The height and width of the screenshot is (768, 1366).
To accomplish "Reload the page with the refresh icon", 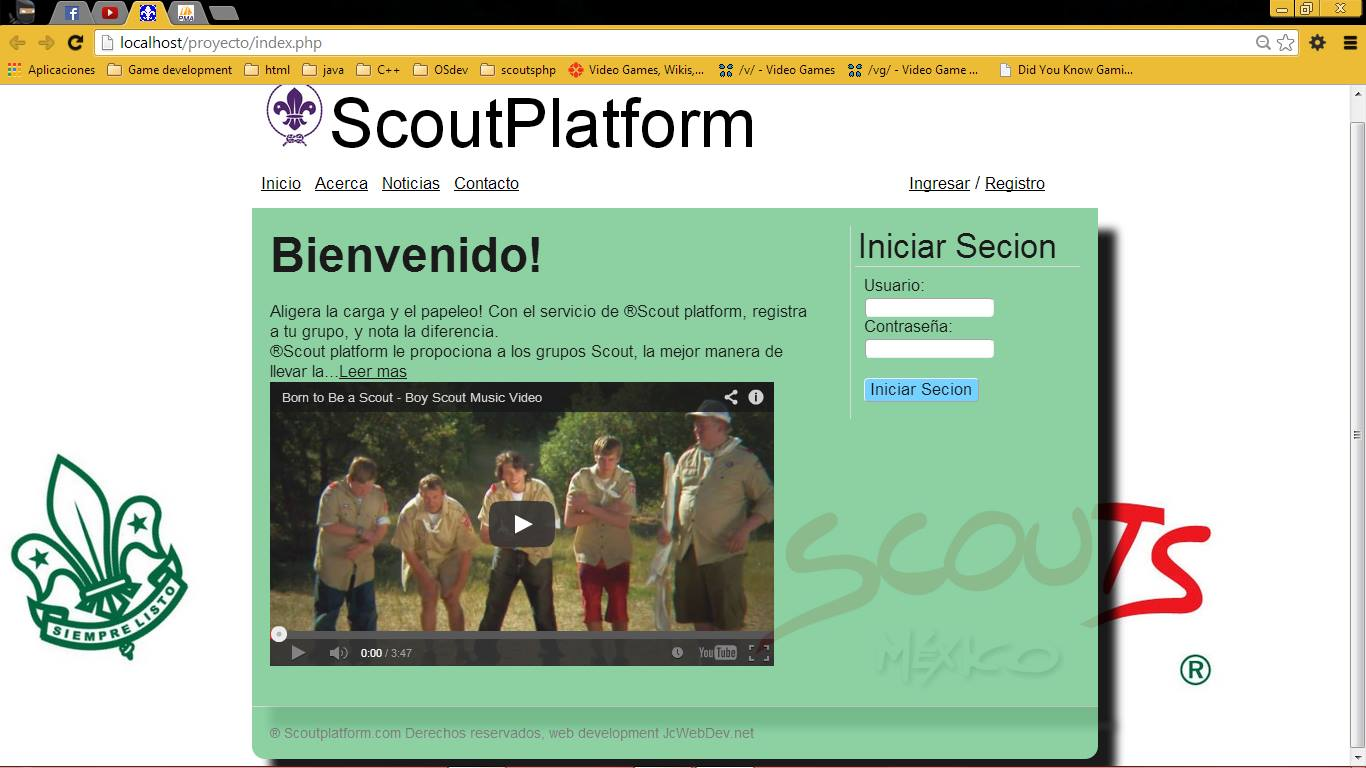I will tap(75, 42).
